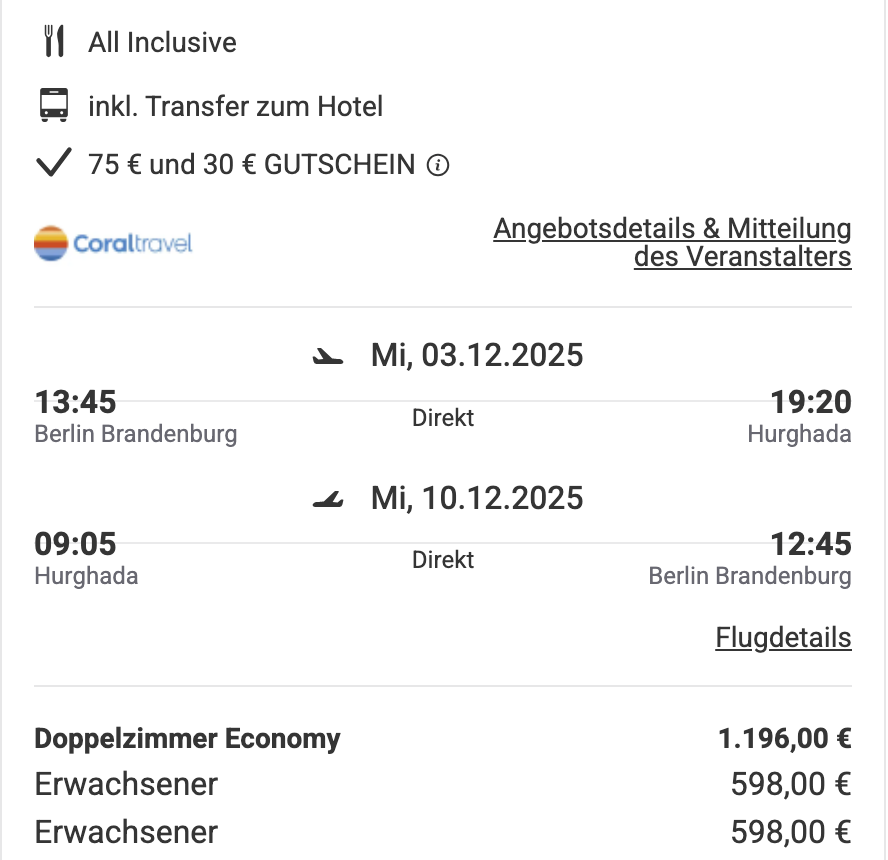
Task: Click the 09:05 departure time from Hurghada
Action: tap(75, 545)
